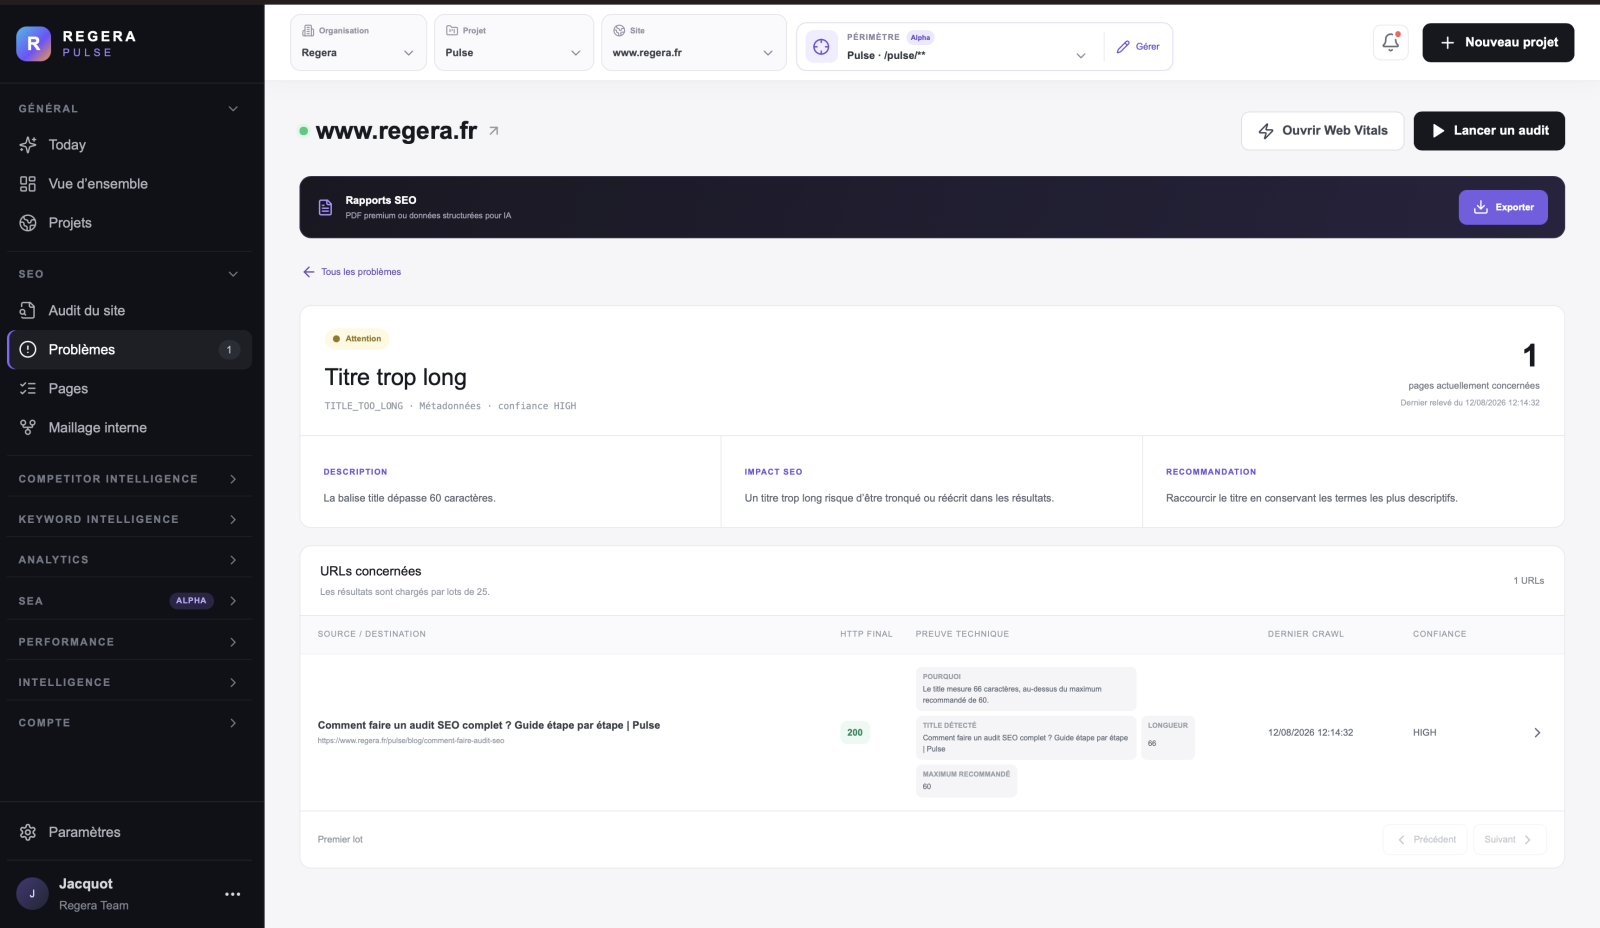The image size is (1600, 928).
Task: Click the Site globe icon label
Action: pos(619,31)
